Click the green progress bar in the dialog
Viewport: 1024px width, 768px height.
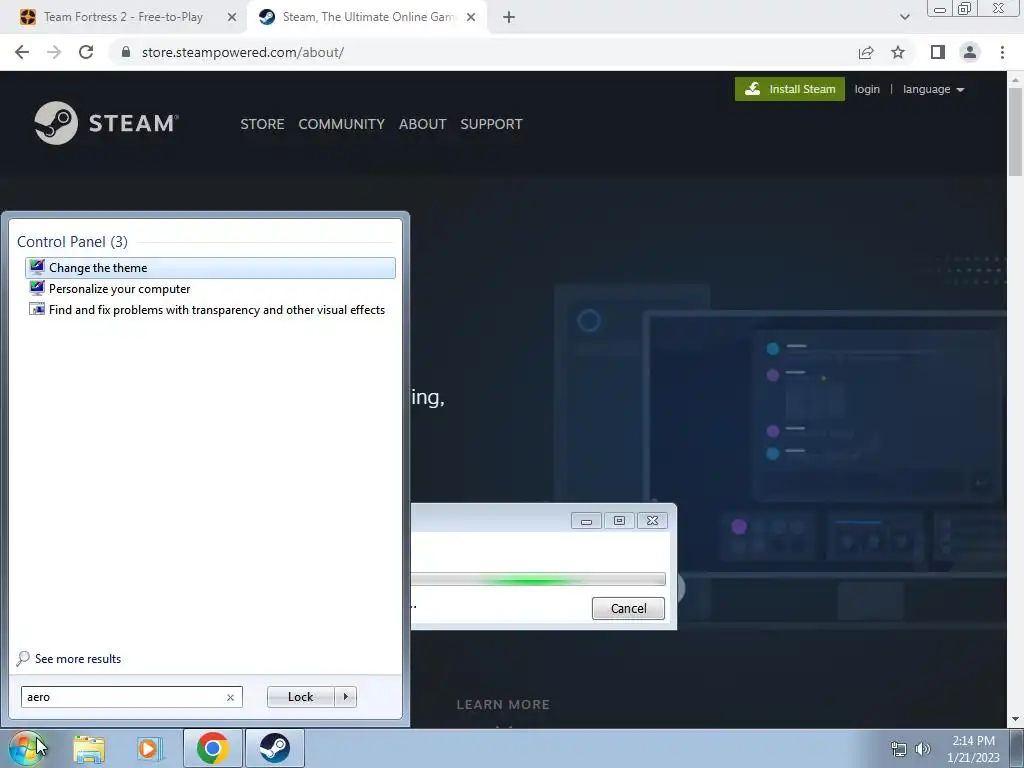click(537, 579)
